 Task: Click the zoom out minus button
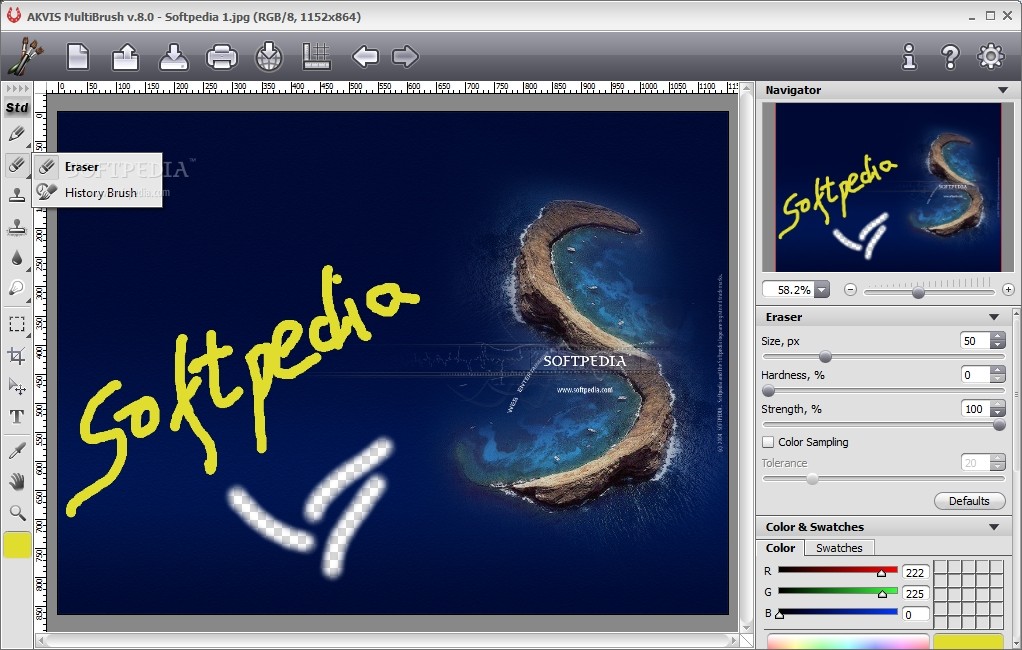pos(850,289)
